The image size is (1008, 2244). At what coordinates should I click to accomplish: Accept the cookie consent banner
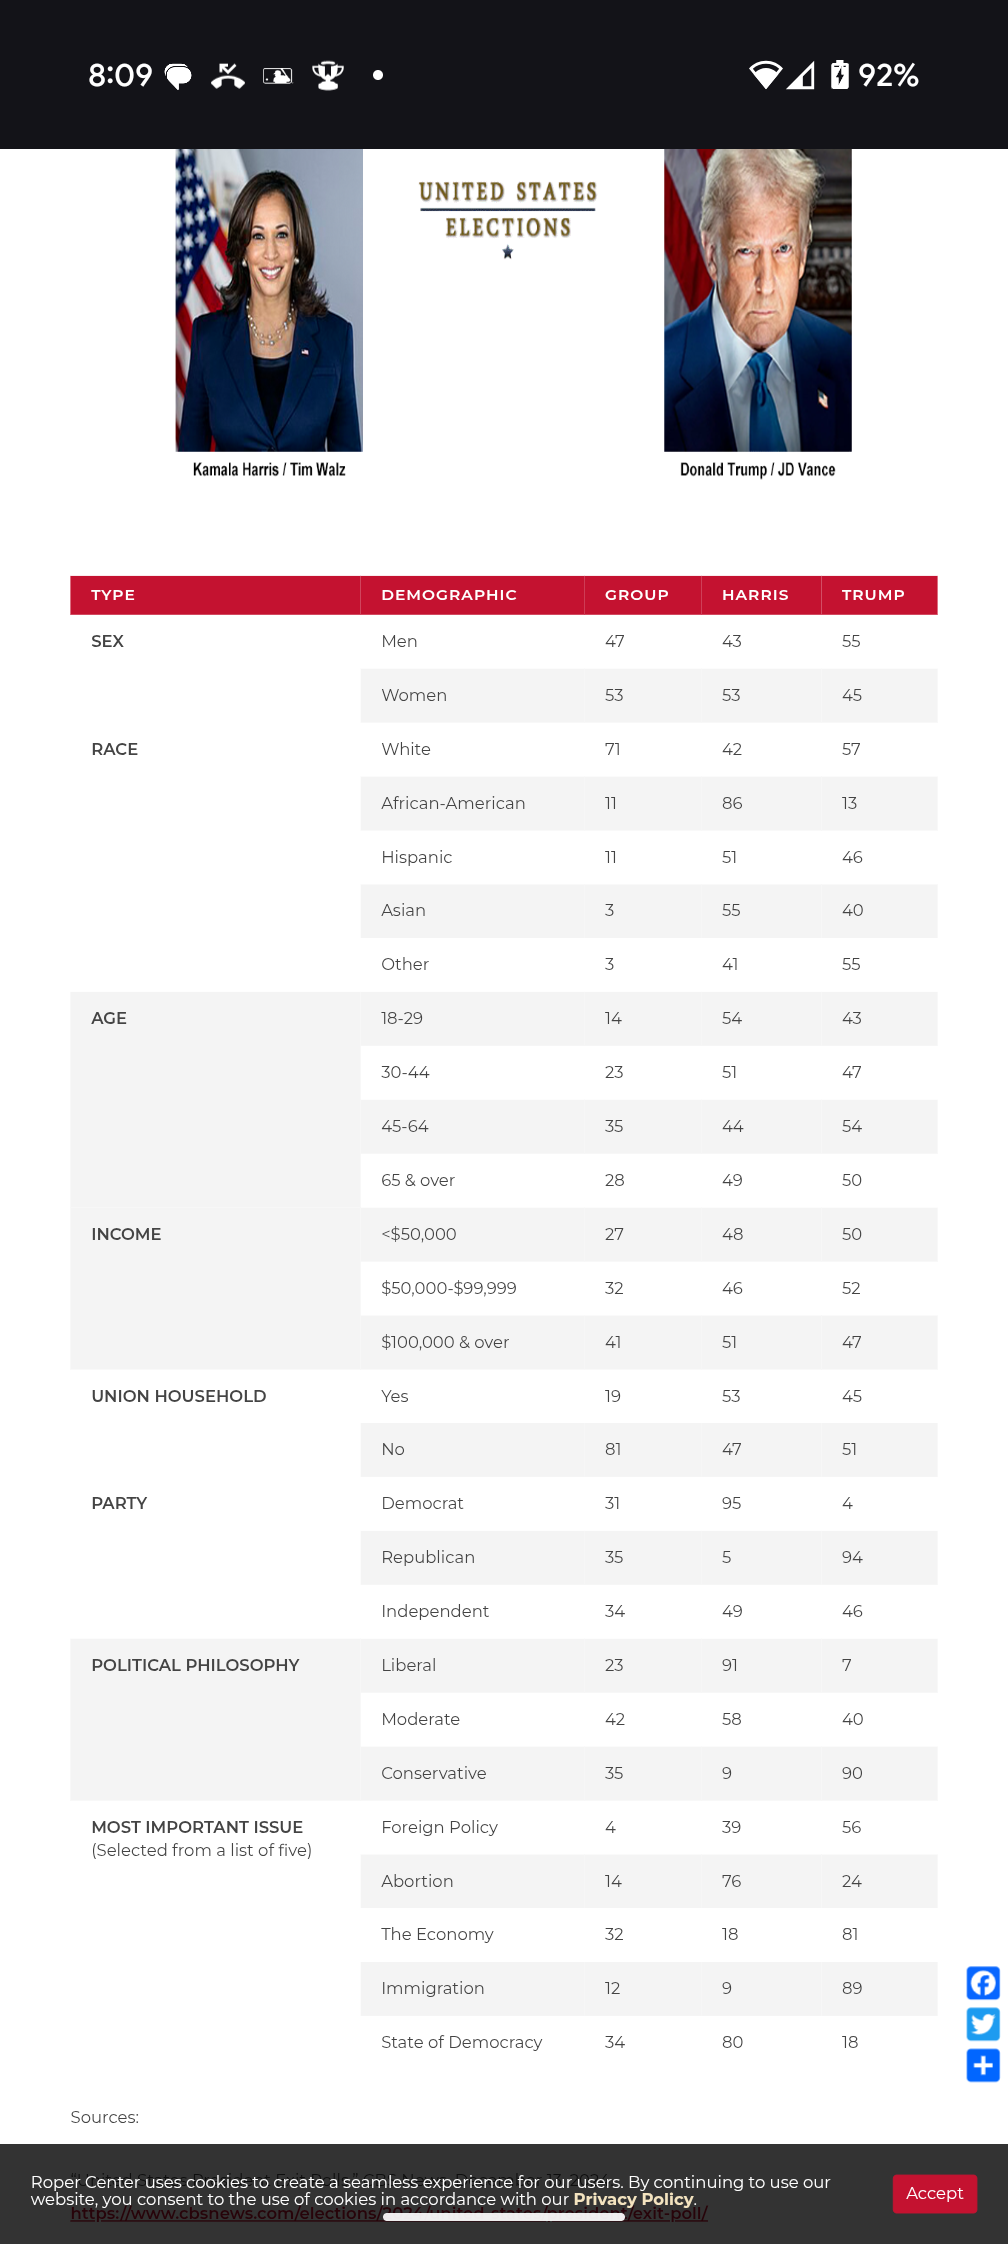[934, 2193]
